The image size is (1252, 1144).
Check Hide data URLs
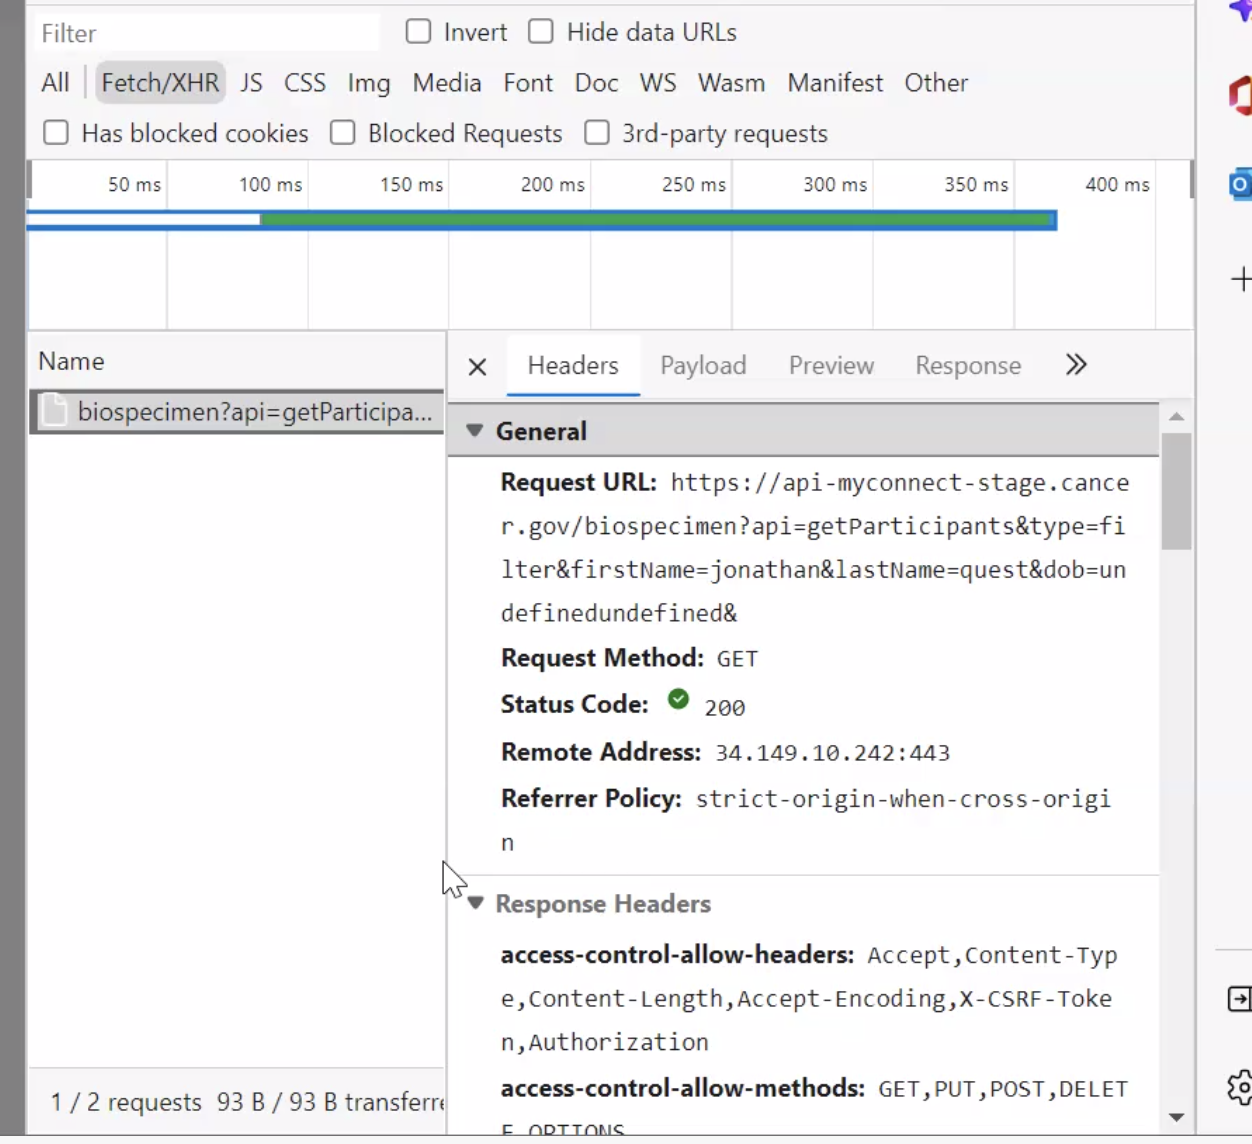[x=541, y=31]
